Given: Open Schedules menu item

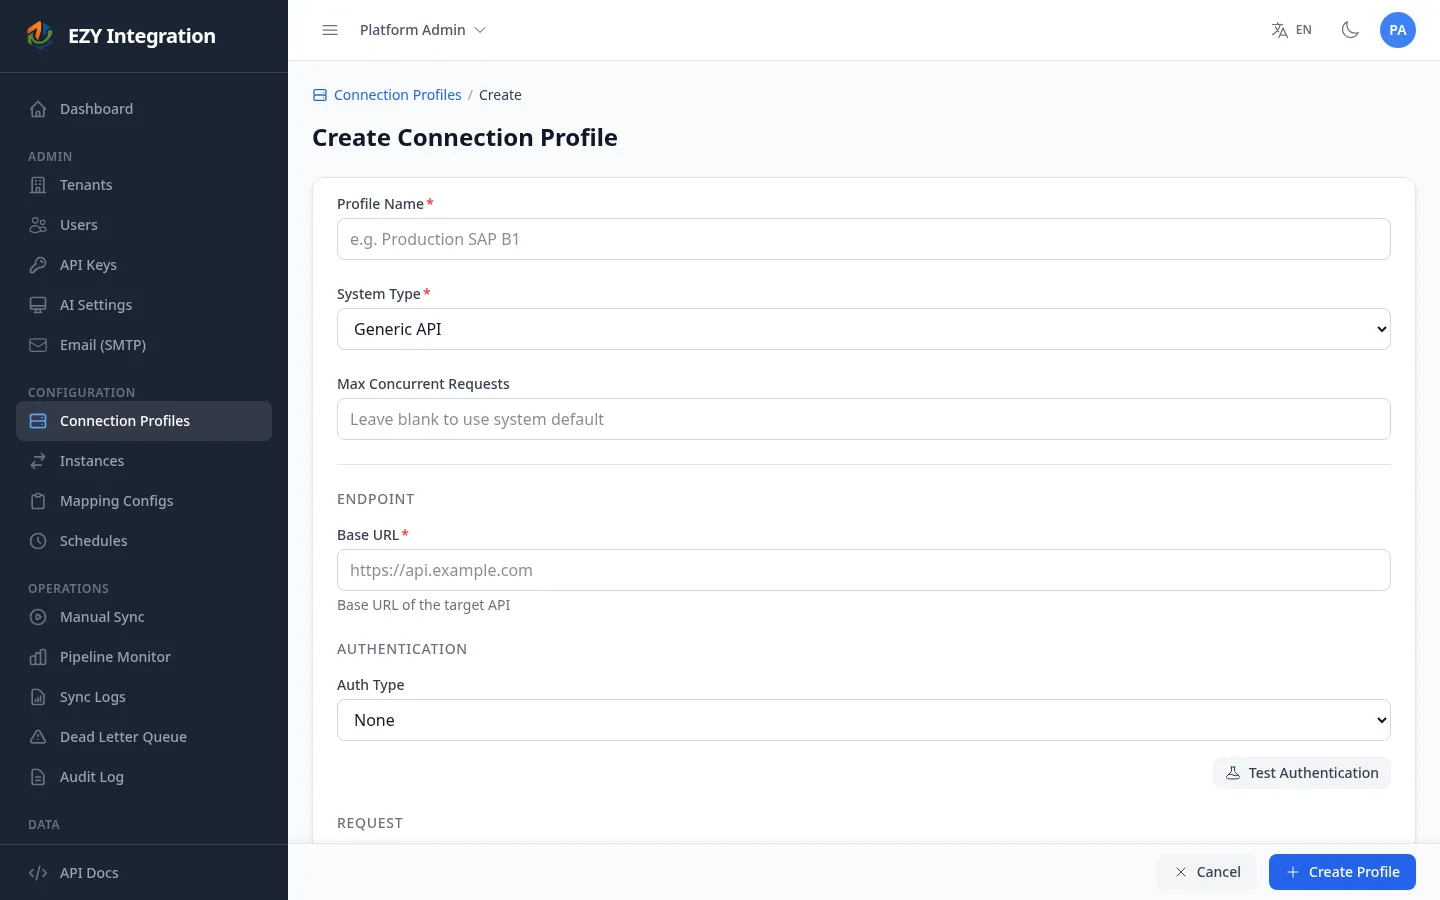Looking at the screenshot, I should 144,541.
